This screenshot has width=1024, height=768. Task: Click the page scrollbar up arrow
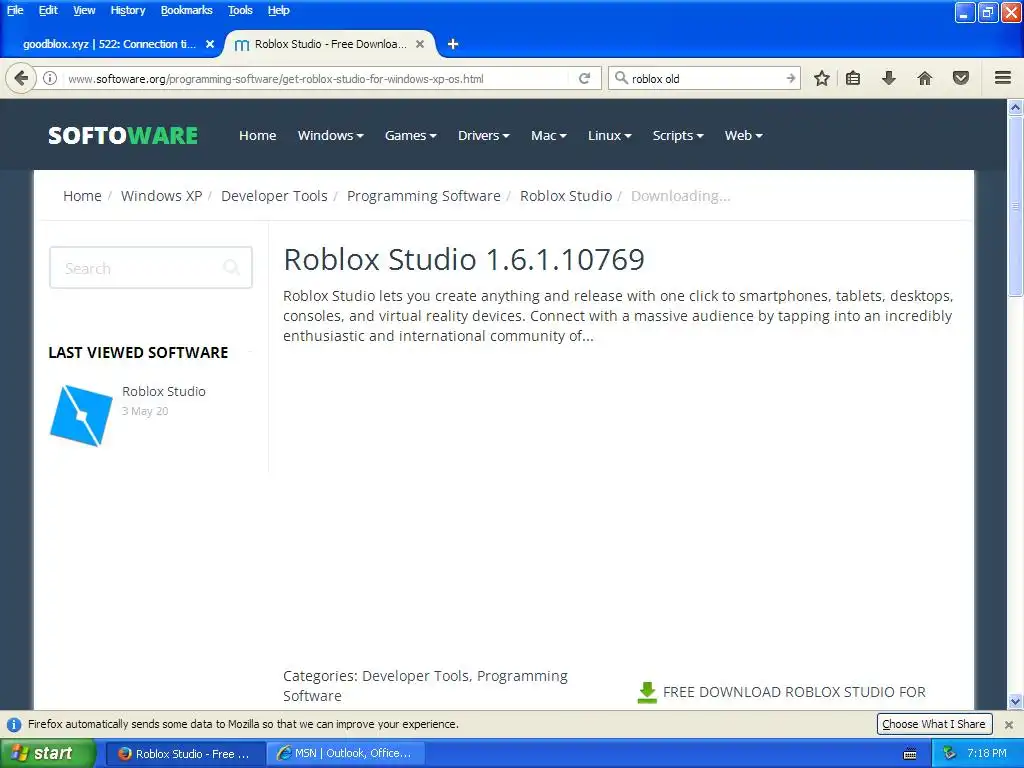coord(1015,108)
